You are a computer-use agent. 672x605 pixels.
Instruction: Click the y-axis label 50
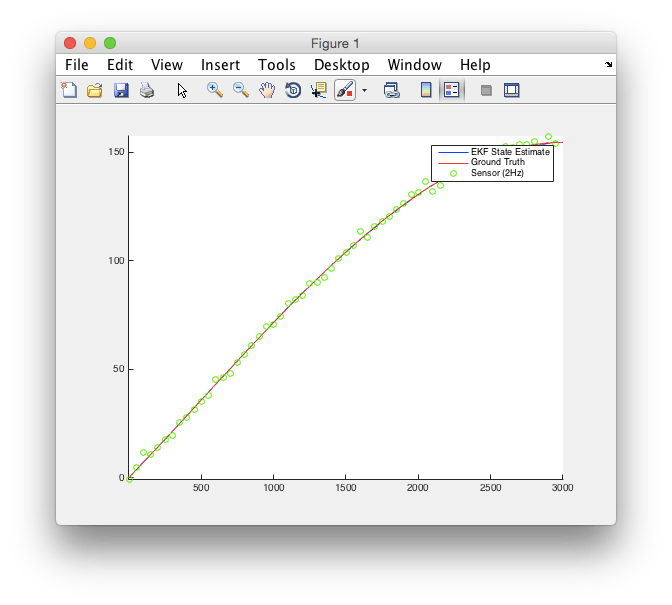(119, 369)
